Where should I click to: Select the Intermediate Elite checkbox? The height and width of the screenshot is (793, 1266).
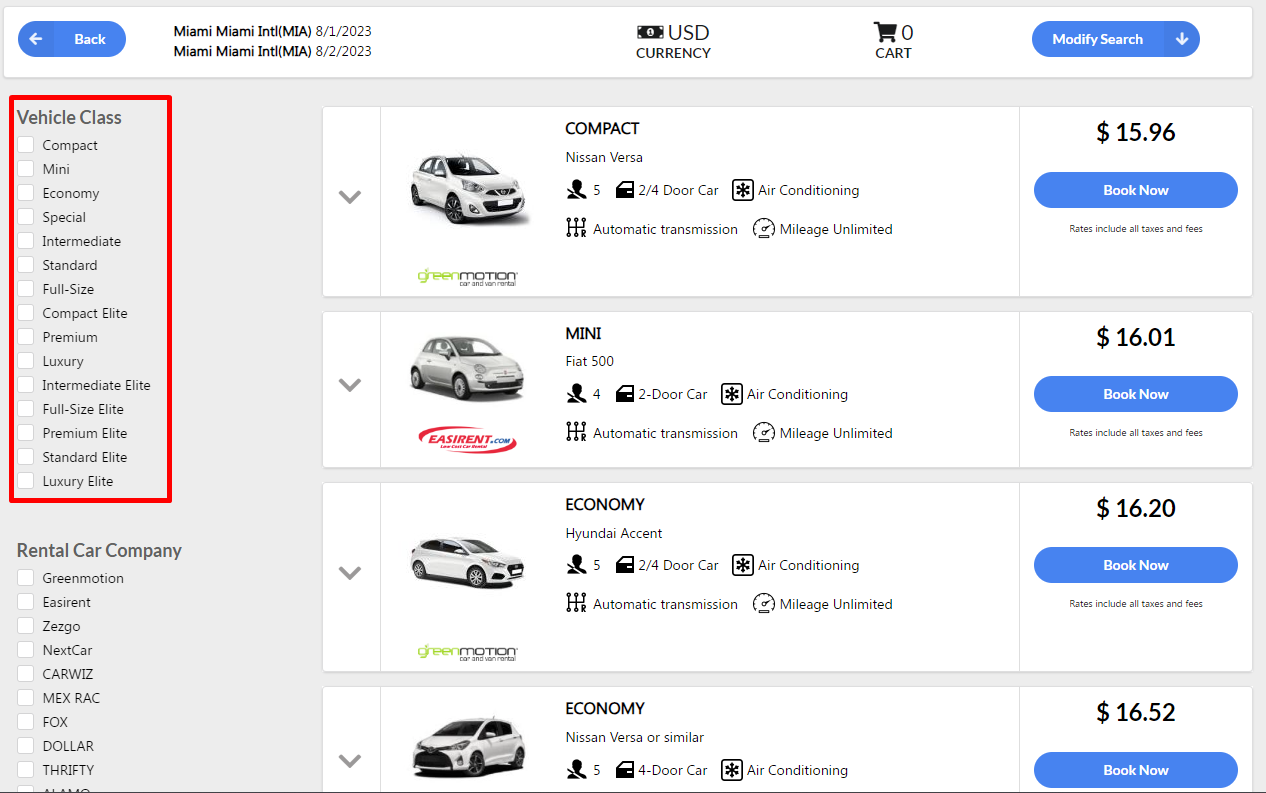tap(26, 385)
